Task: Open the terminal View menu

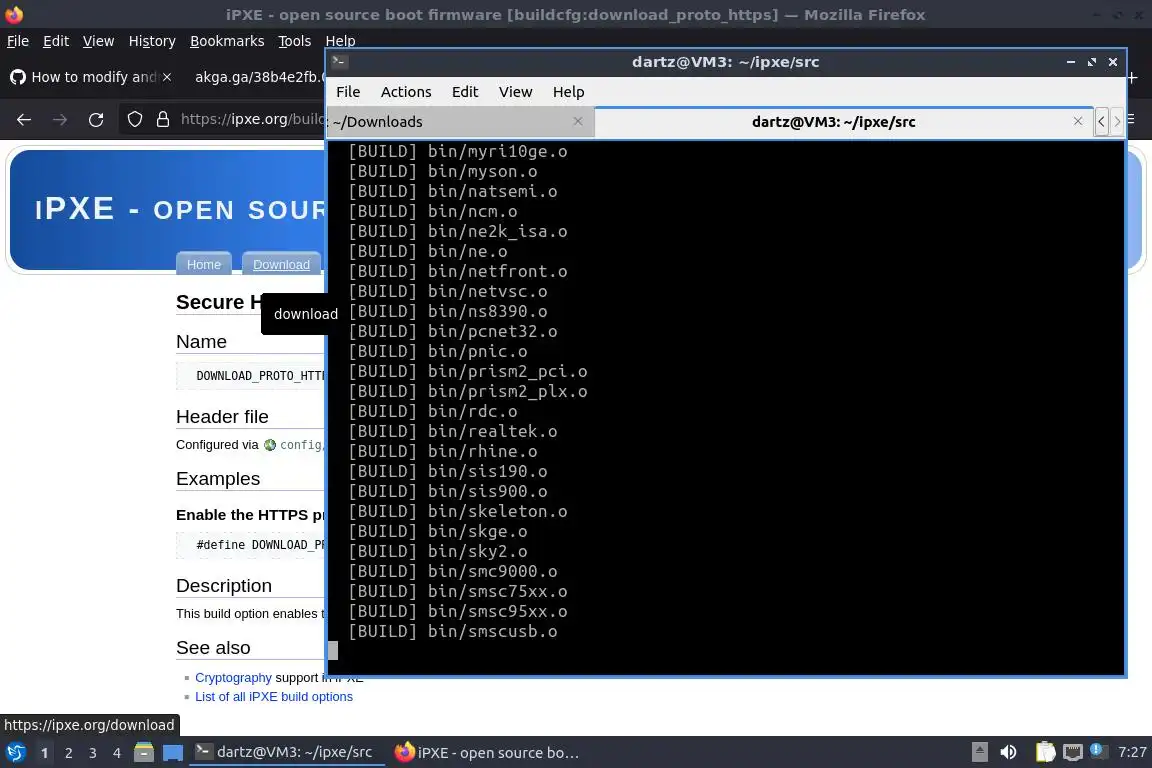Action: [515, 92]
